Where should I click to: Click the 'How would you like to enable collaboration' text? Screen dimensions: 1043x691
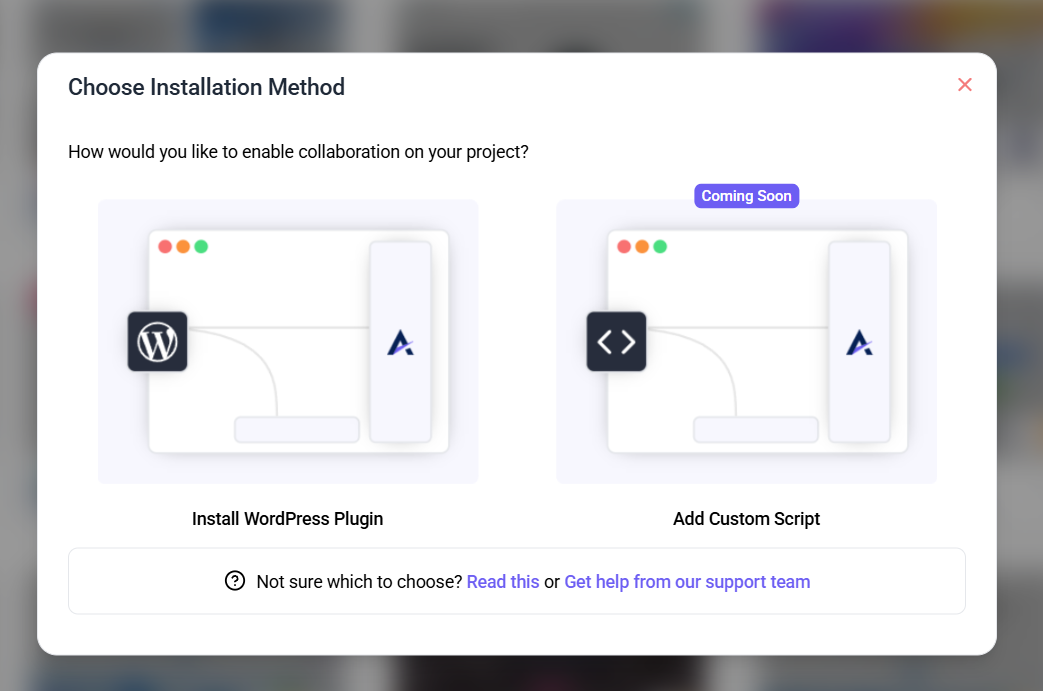pos(299,152)
